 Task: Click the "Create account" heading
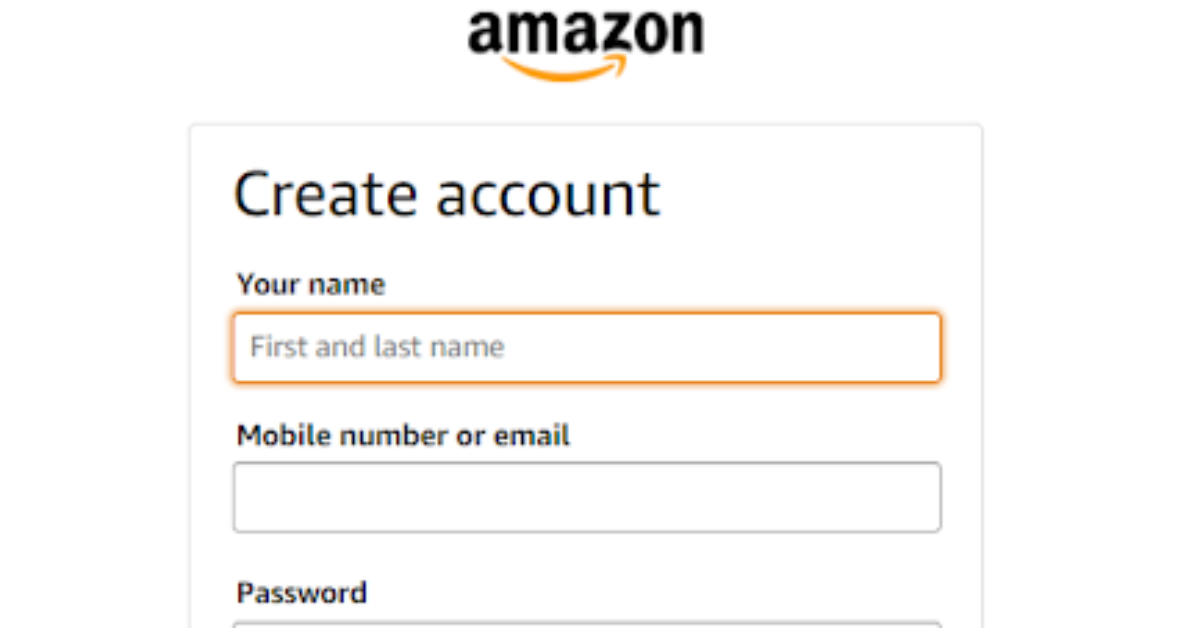tap(446, 194)
